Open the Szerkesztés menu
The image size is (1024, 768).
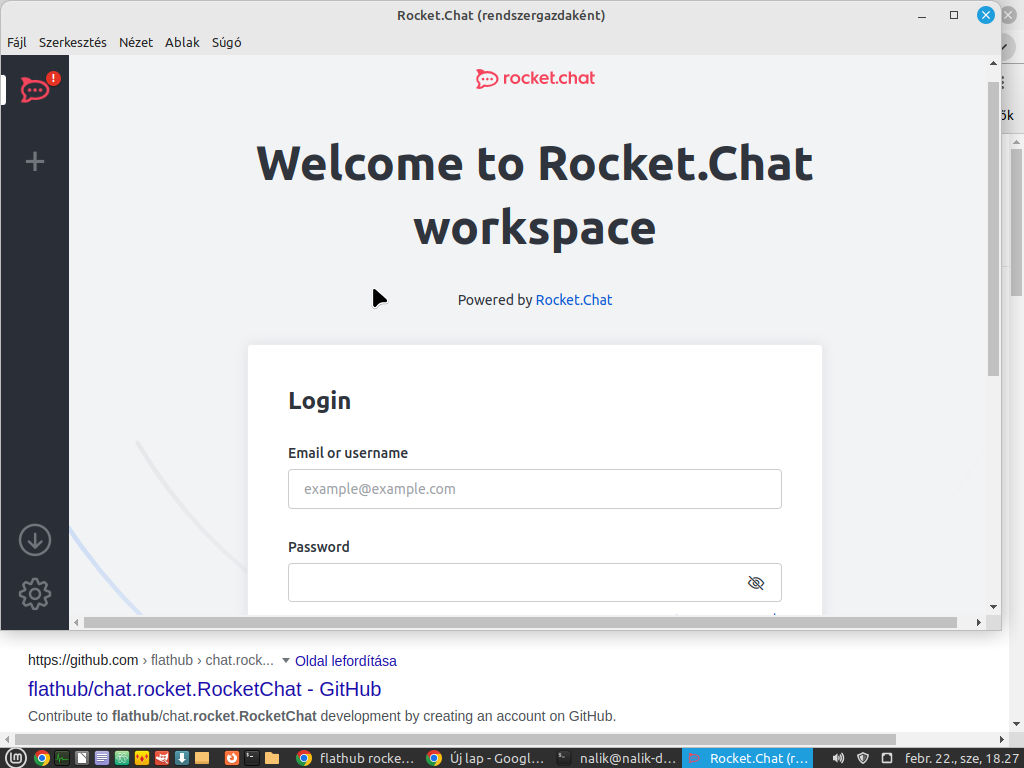pyautogui.click(x=72, y=42)
